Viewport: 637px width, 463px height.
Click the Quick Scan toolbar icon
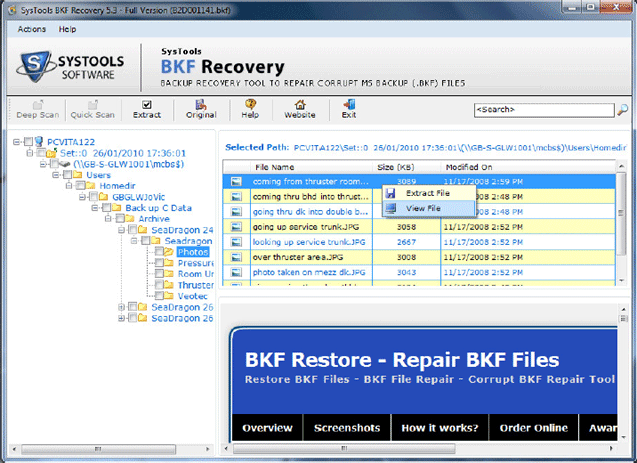tap(93, 105)
